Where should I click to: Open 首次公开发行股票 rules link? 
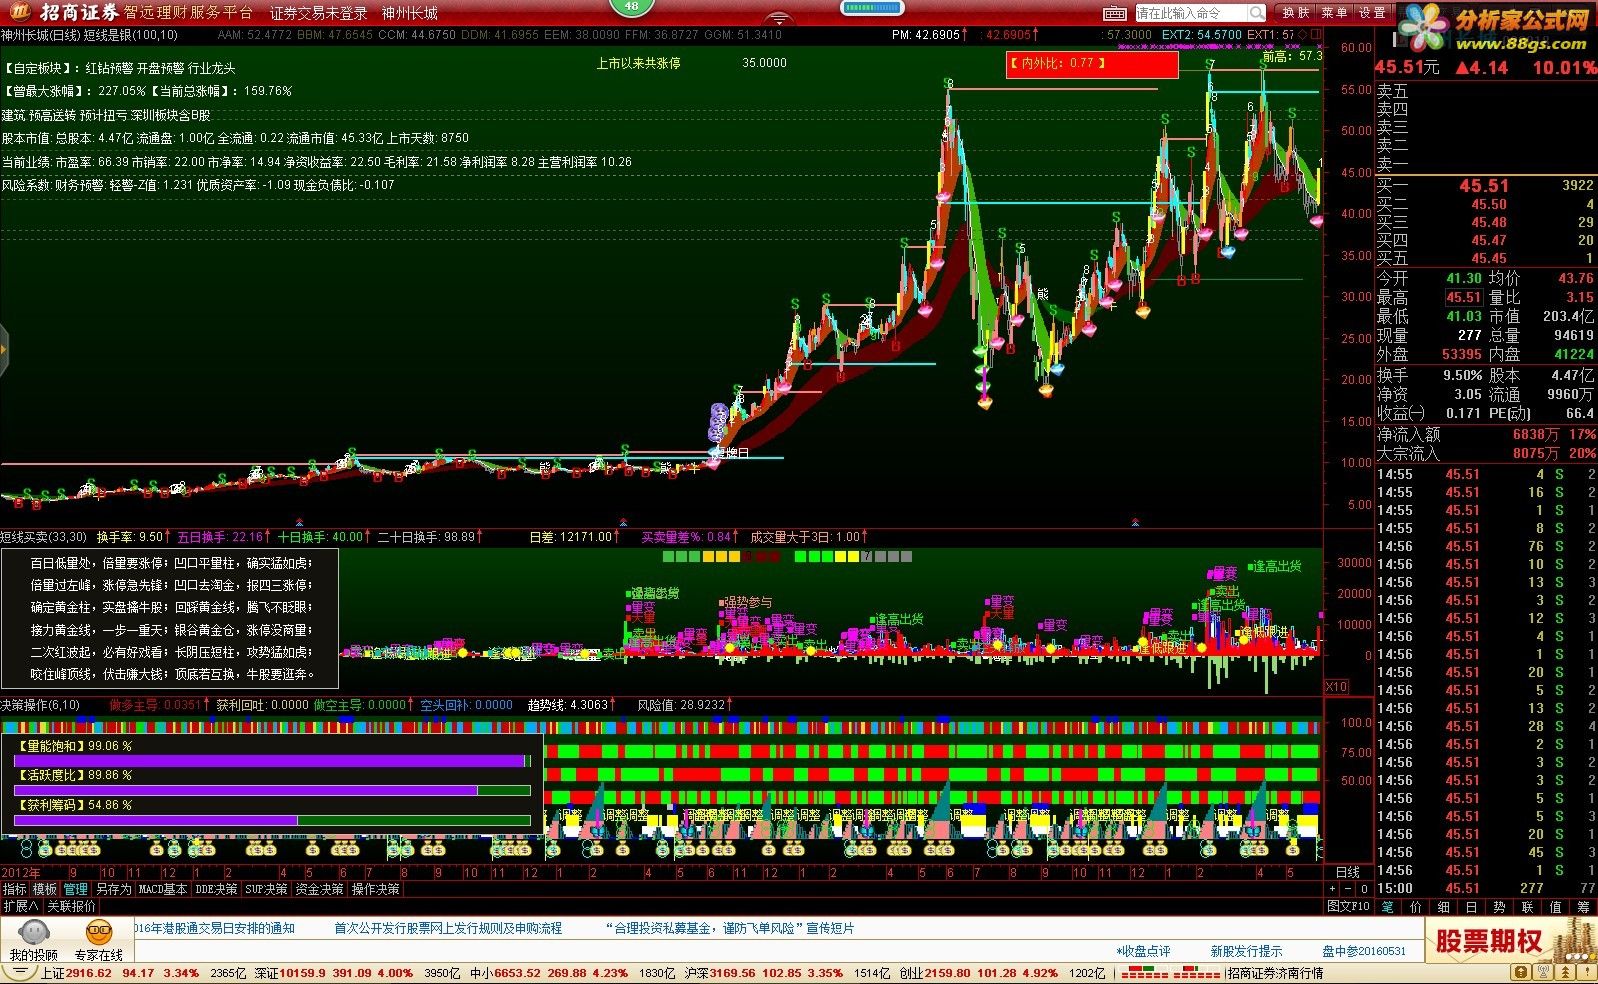[x=448, y=928]
